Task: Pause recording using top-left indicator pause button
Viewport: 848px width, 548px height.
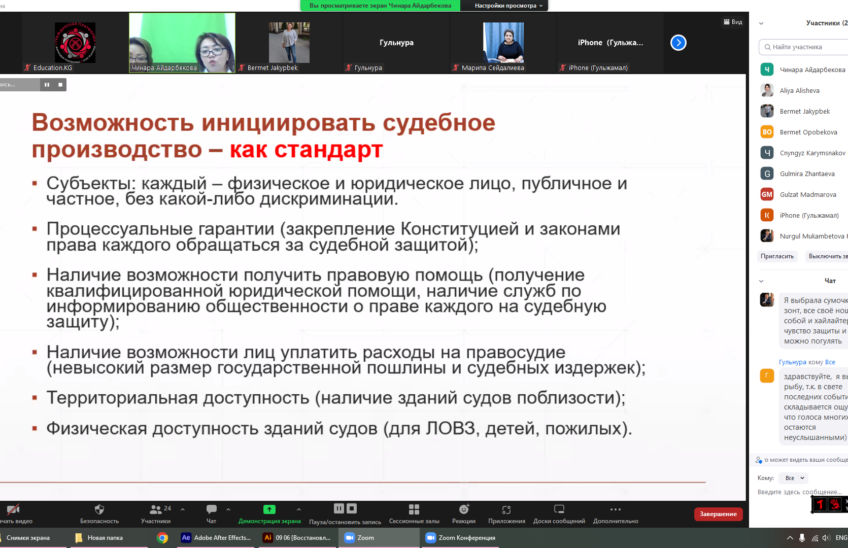Action: [x=46, y=85]
